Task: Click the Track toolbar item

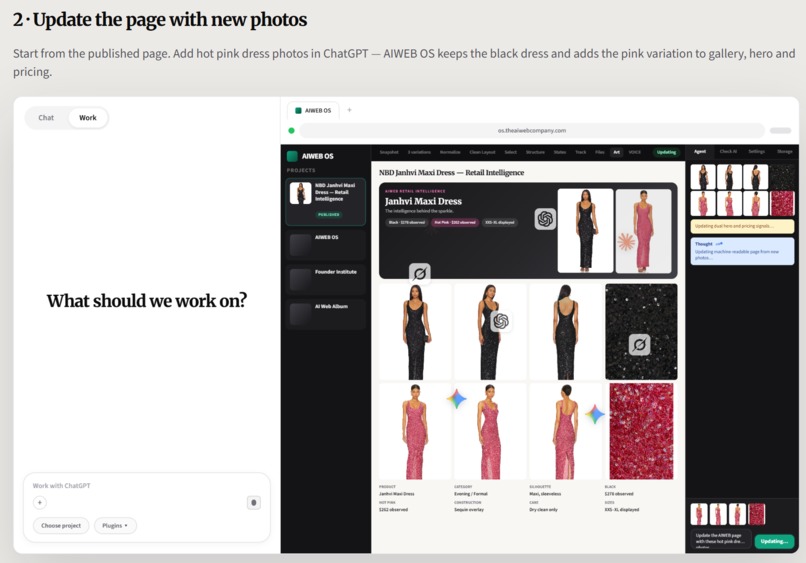Action: tap(580, 152)
